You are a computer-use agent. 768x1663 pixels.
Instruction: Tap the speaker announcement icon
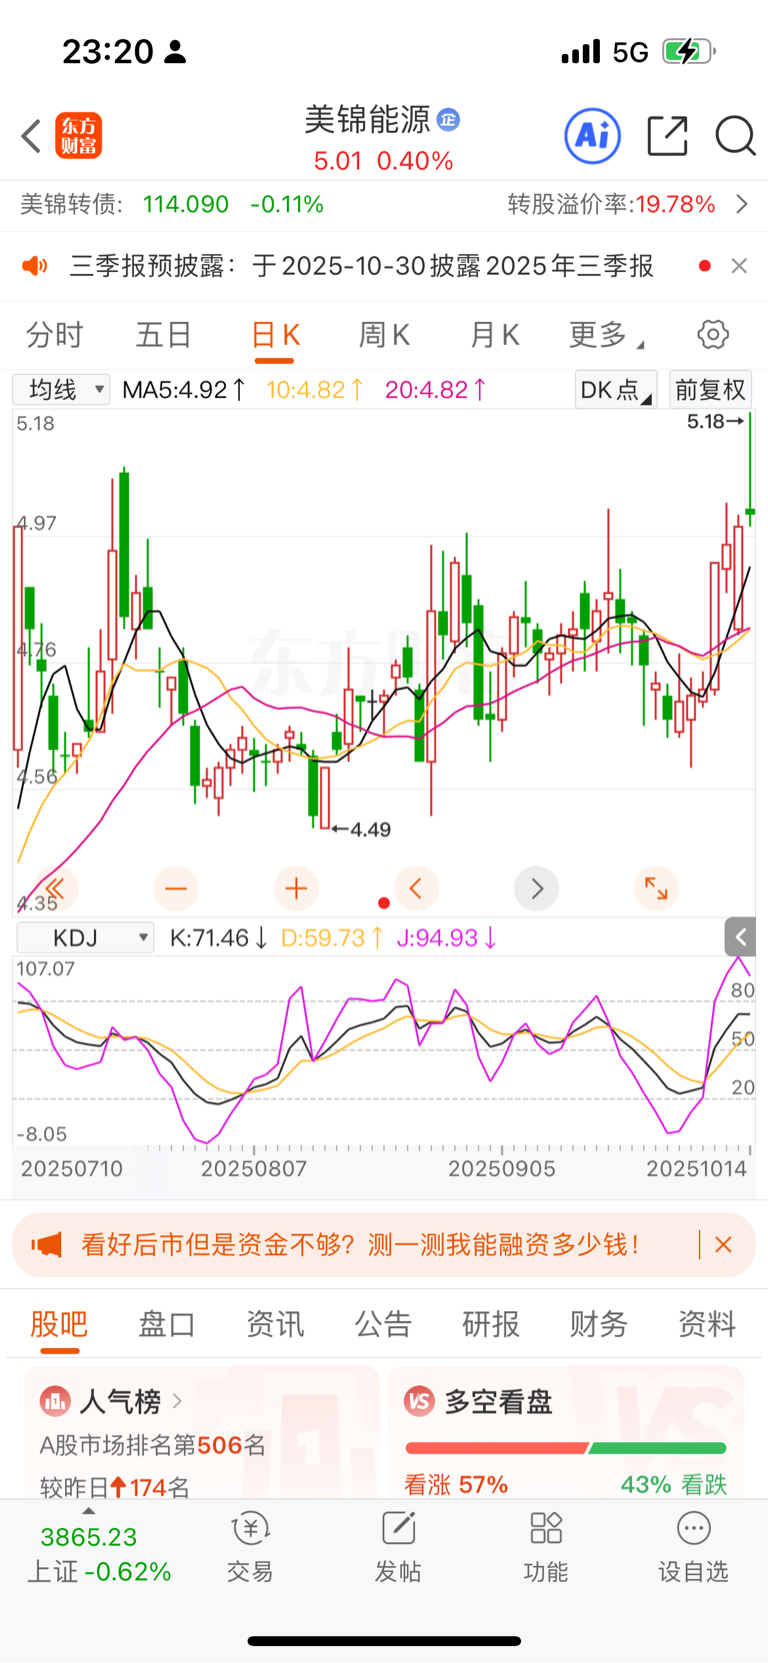[x=35, y=265]
